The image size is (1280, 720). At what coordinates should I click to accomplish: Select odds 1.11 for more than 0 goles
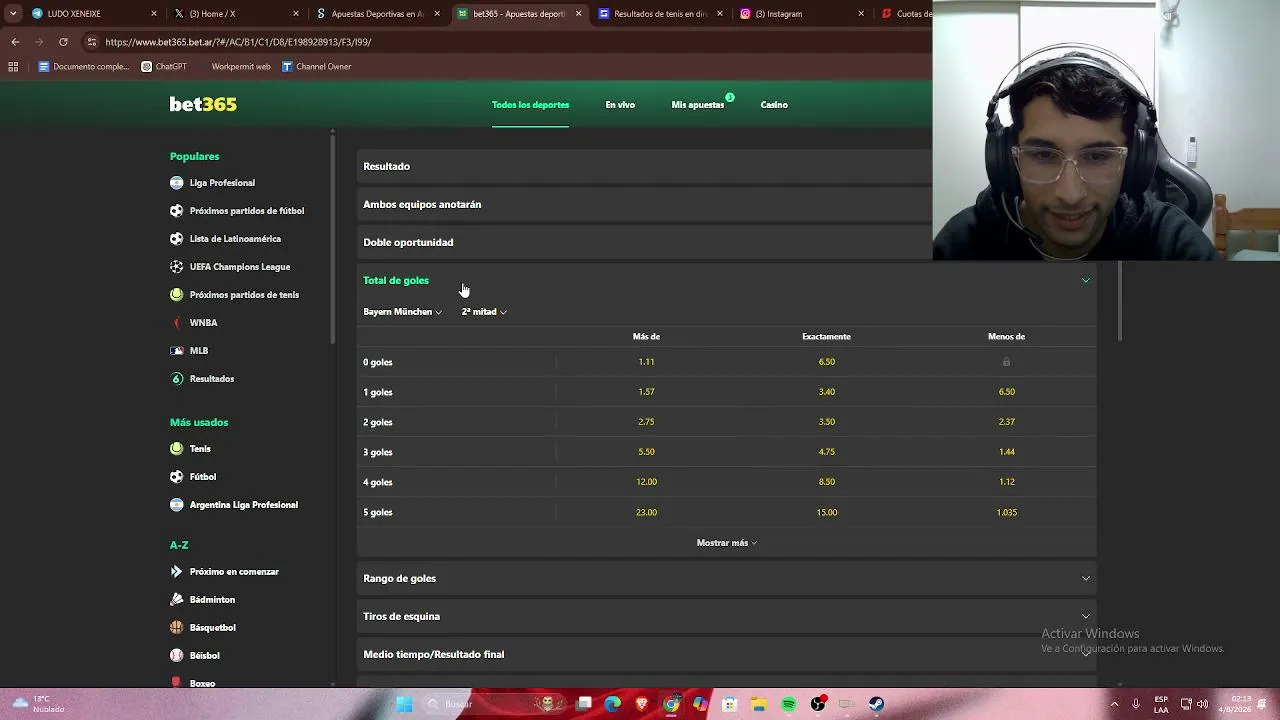coord(646,362)
